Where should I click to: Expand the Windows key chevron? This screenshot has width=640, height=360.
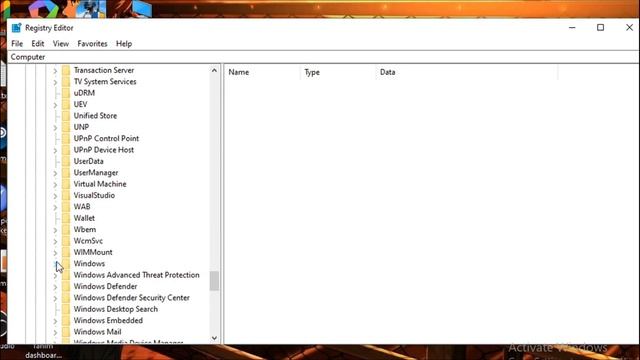tap(55, 264)
